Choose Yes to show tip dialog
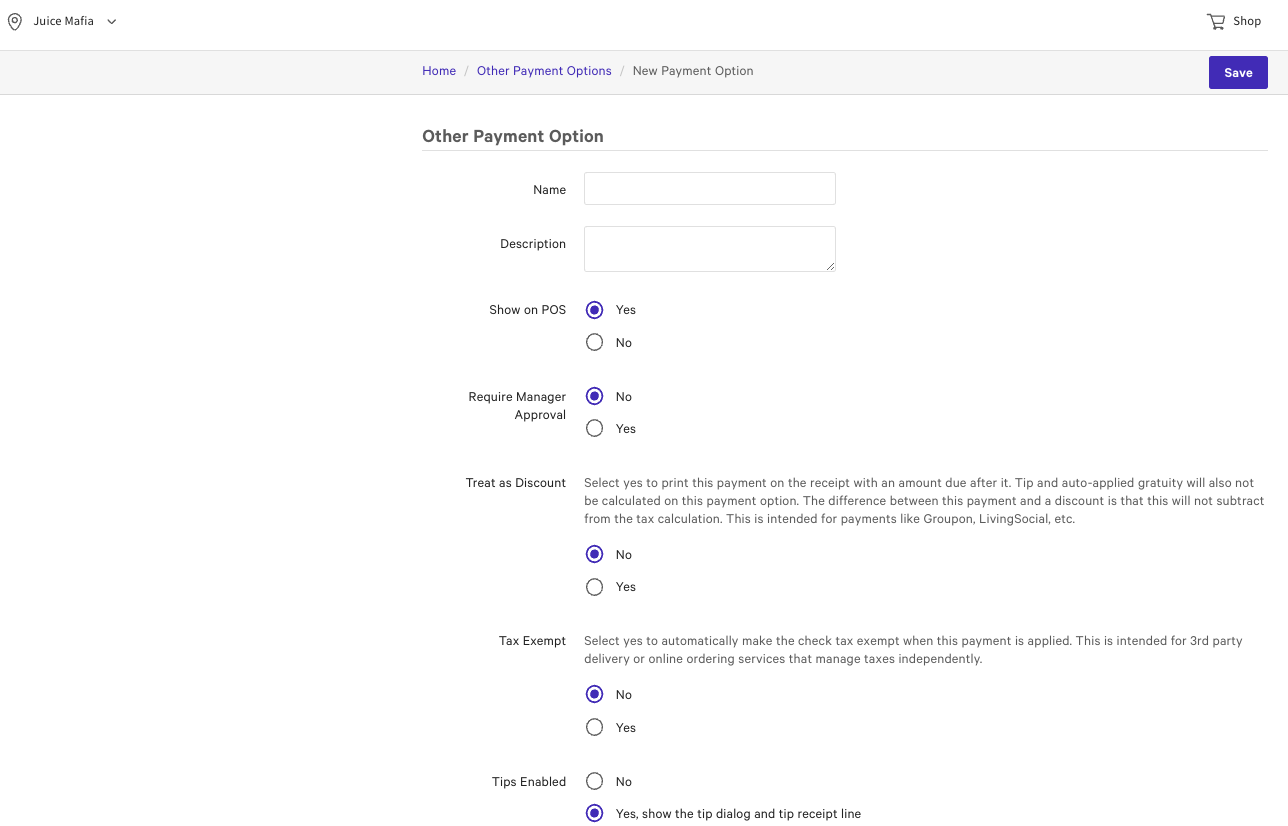1288x826 pixels. click(594, 813)
